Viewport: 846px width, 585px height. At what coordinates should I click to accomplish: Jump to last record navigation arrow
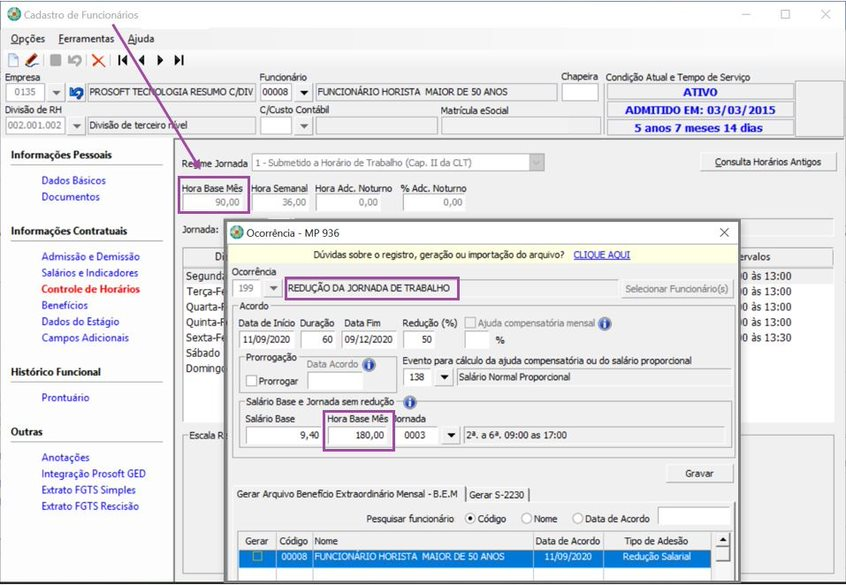point(179,60)
